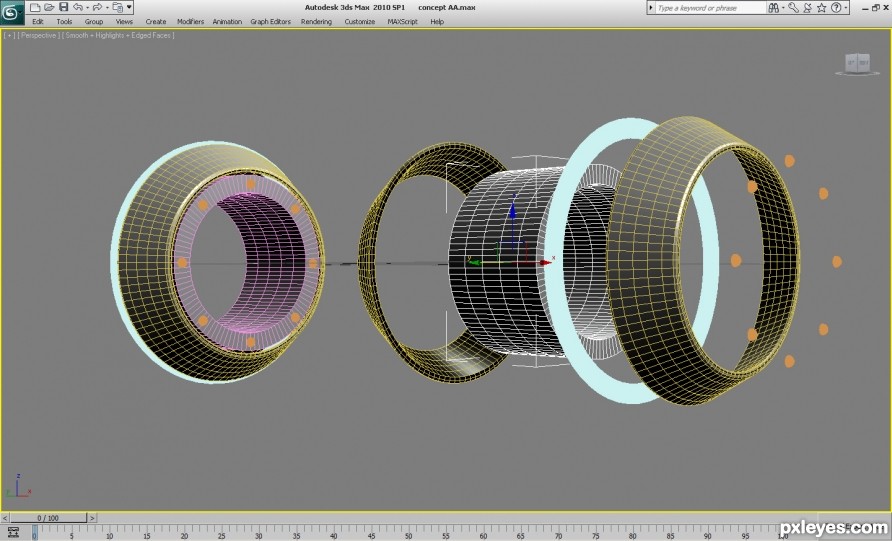The height and width of the screenshot is (541, 892).
Task: Click the Favorites star icon
Action: coord(821,7)
